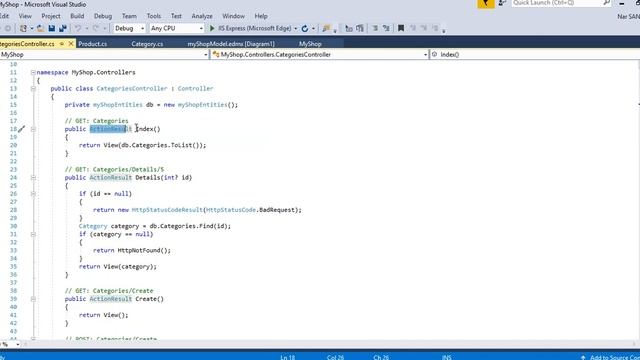This screenshot has width=640, height=360.
Task: Open the Build menu
Action: pos(77,16)
